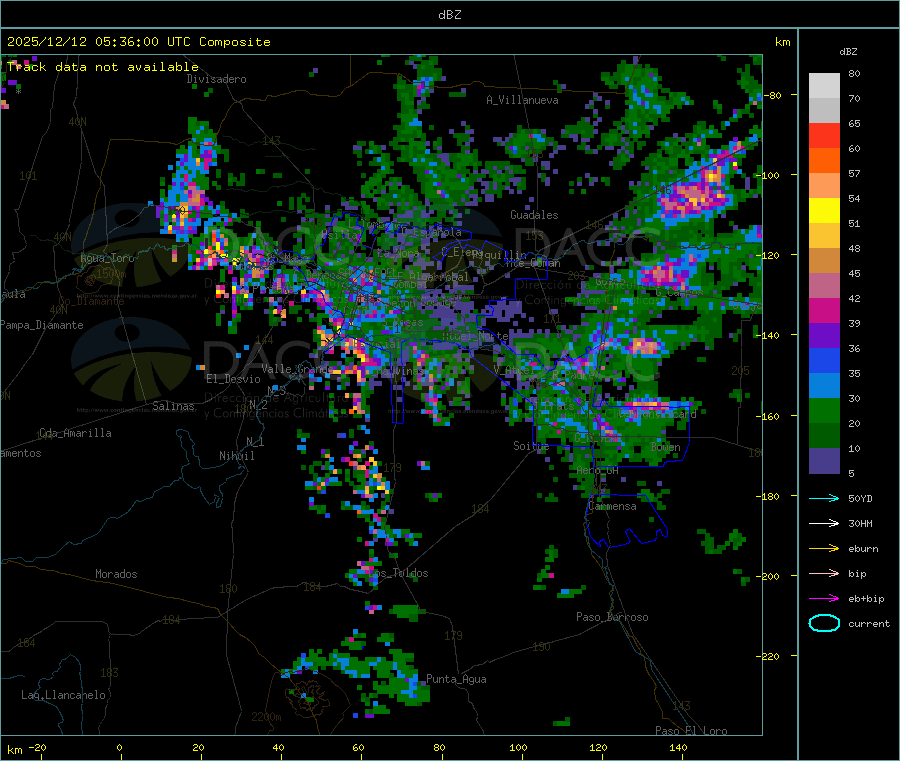Click the 'Bowen' place label
The image size is (900, 761).
coord(666,447)
